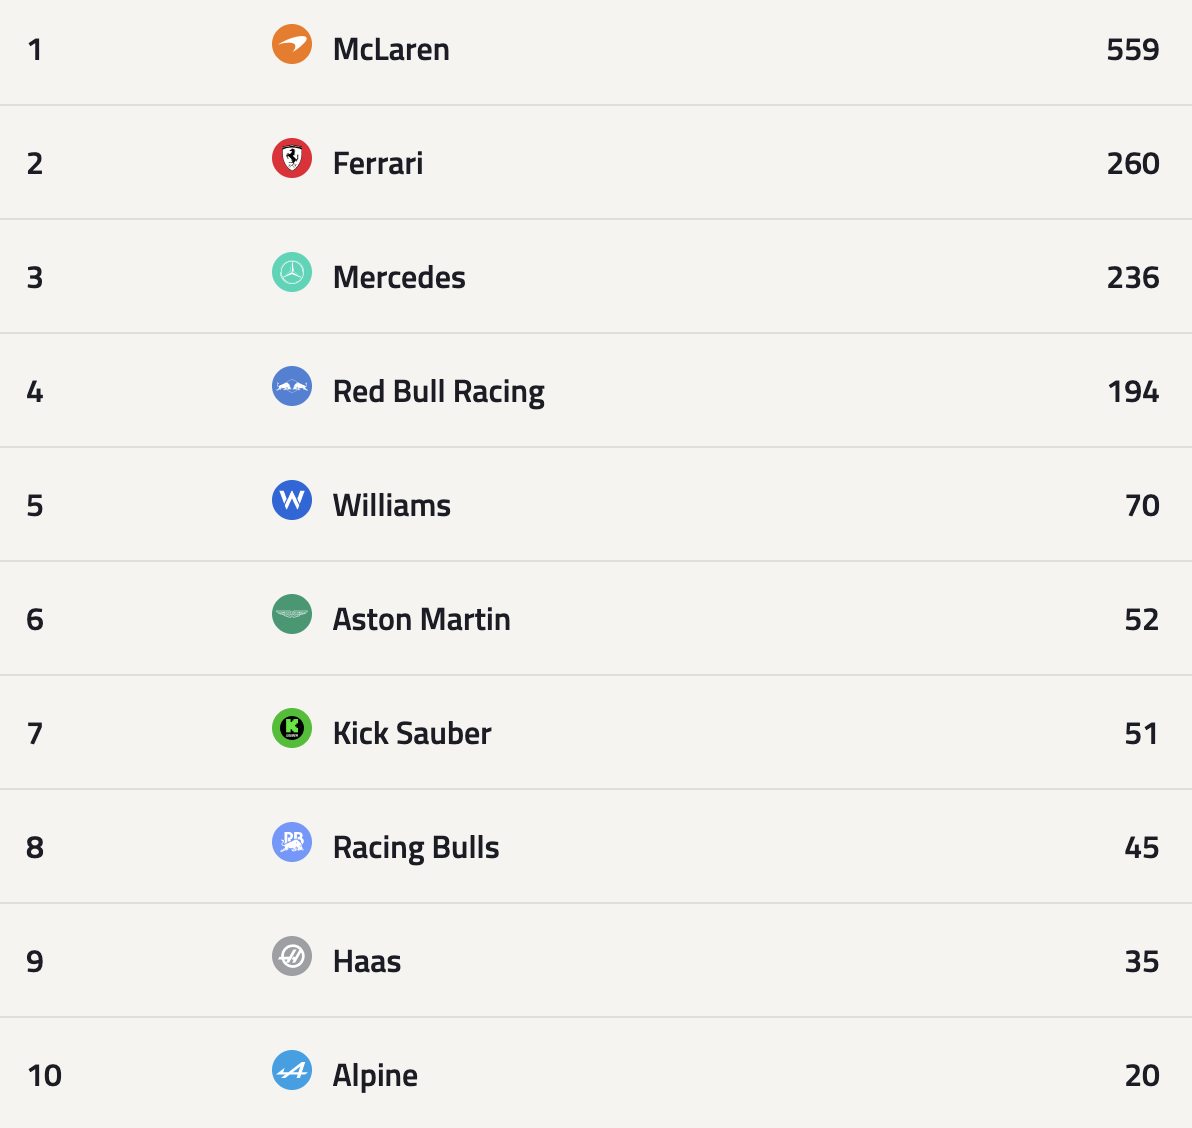Image resolution: width=1192 pixels, height=1128 pixels.
Task: Click the Racing Bulls RB logo
Action: click(x=292, y=843)
